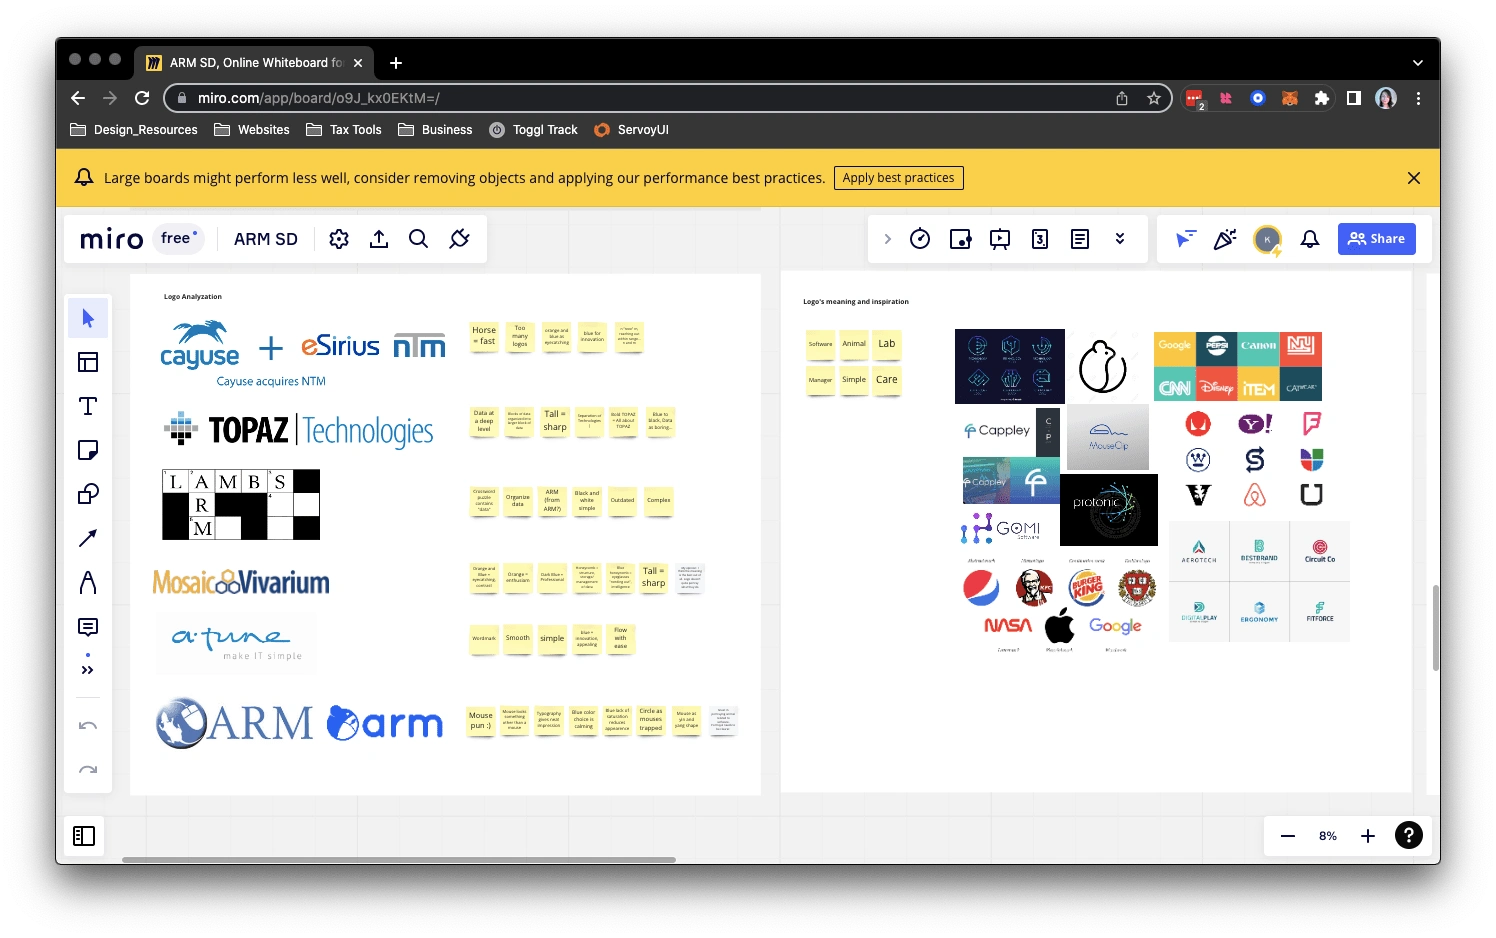Open the user avatar K
The height and width of the screenshot is (938, 1496).
[1267, 239]
